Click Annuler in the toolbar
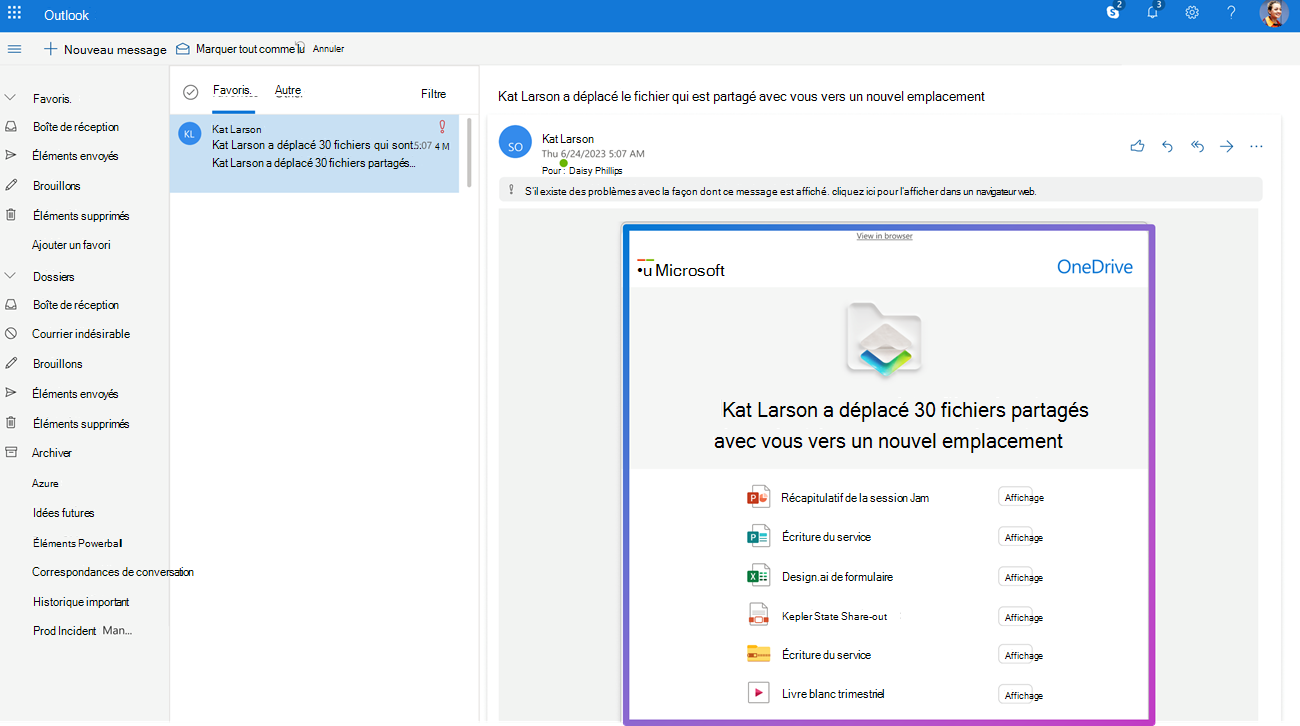 pos(328,49)
